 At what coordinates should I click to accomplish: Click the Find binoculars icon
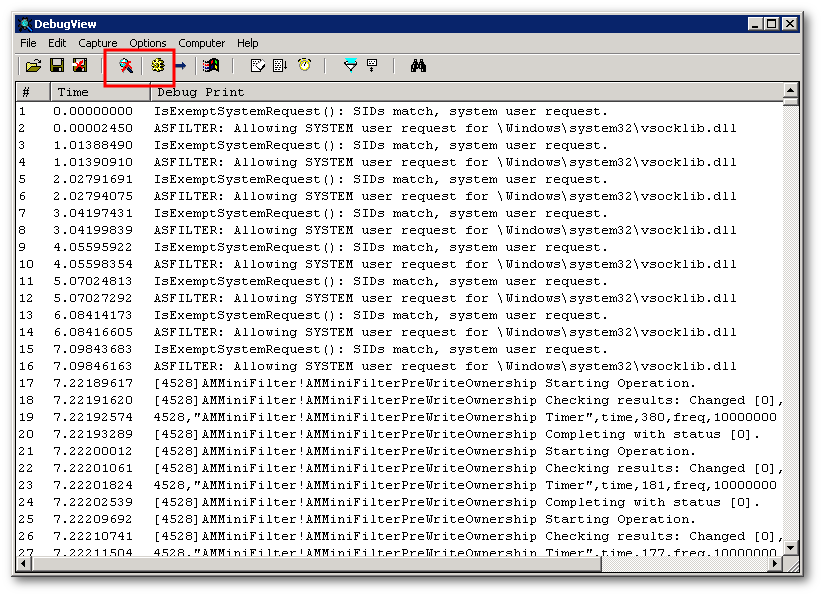pyautogui.click(x=418, y=65)
